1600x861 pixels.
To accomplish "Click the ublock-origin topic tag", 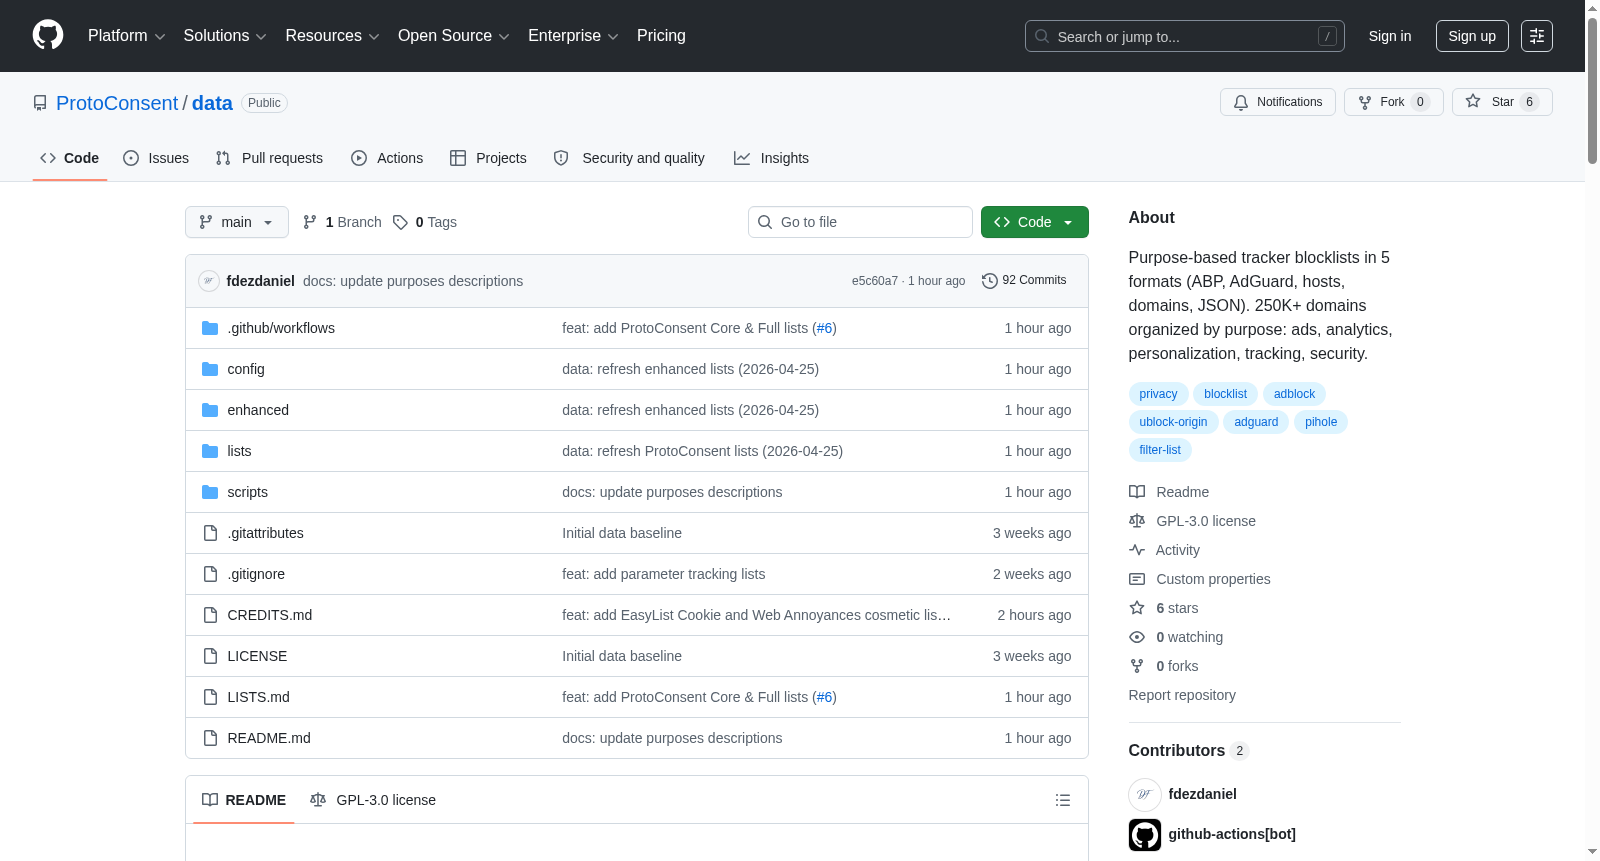I will click(1173, 422).
